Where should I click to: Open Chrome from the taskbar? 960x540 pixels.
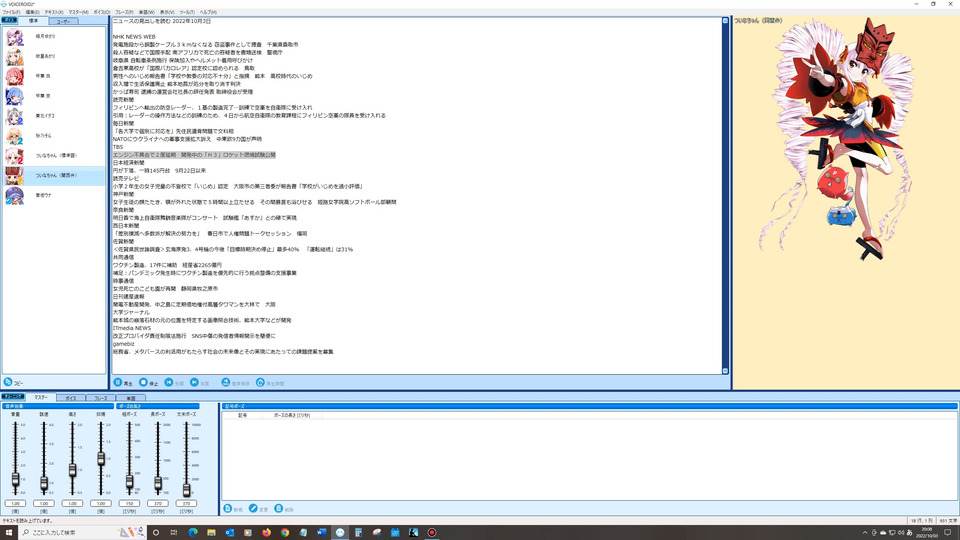[x=285, y=532]
